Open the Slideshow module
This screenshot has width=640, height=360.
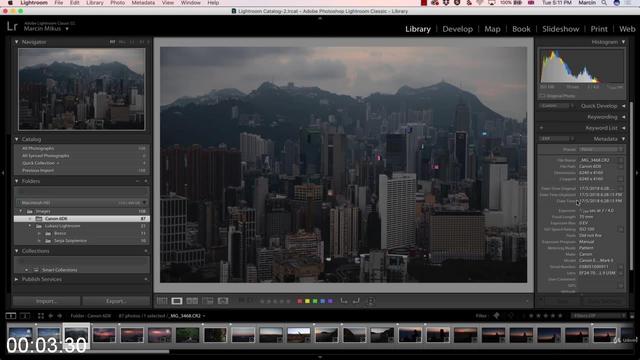pyautogui.click(x=560, y=29)
